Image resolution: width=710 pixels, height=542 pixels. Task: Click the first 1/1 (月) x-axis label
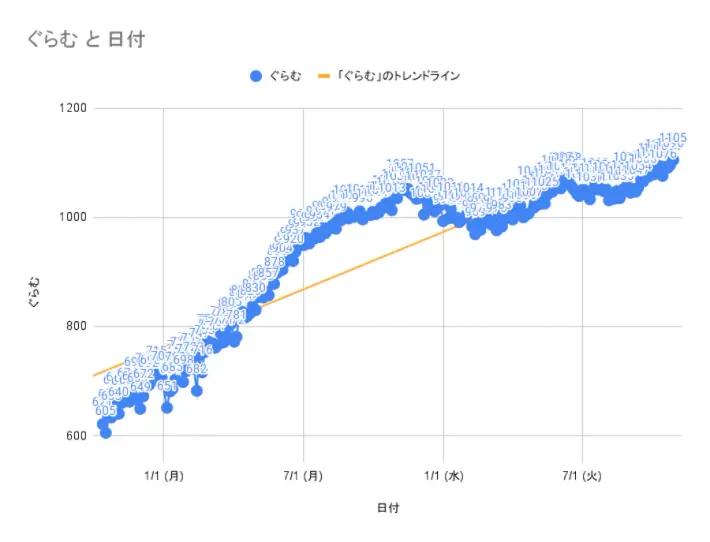pos(163,475)
